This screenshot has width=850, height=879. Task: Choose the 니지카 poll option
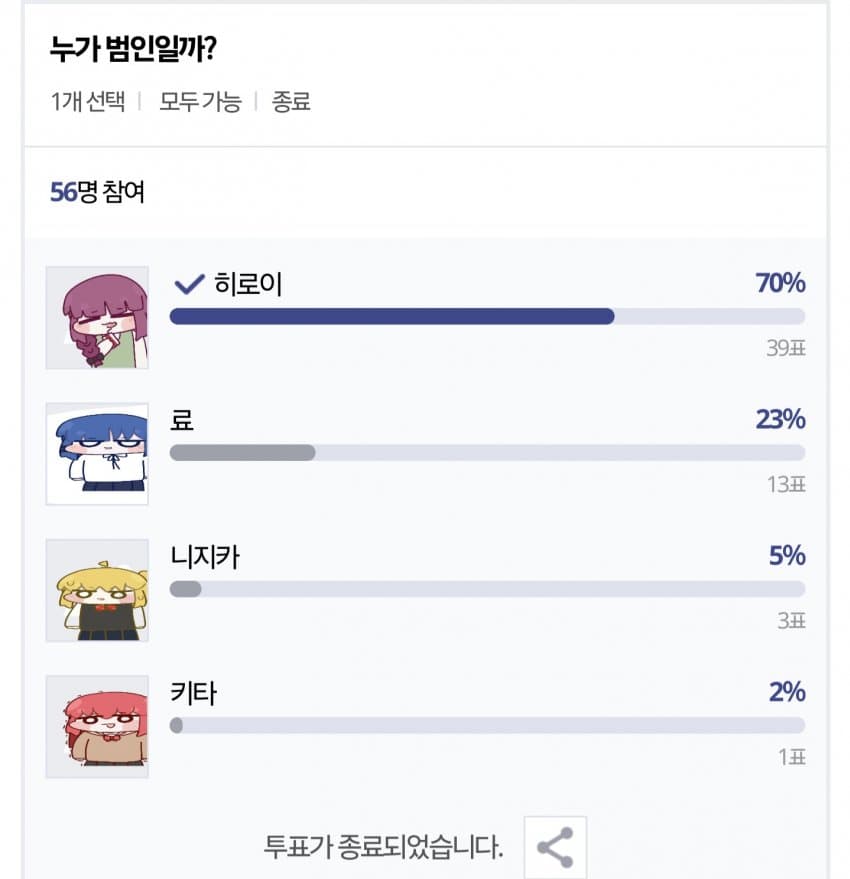point(205,557)
